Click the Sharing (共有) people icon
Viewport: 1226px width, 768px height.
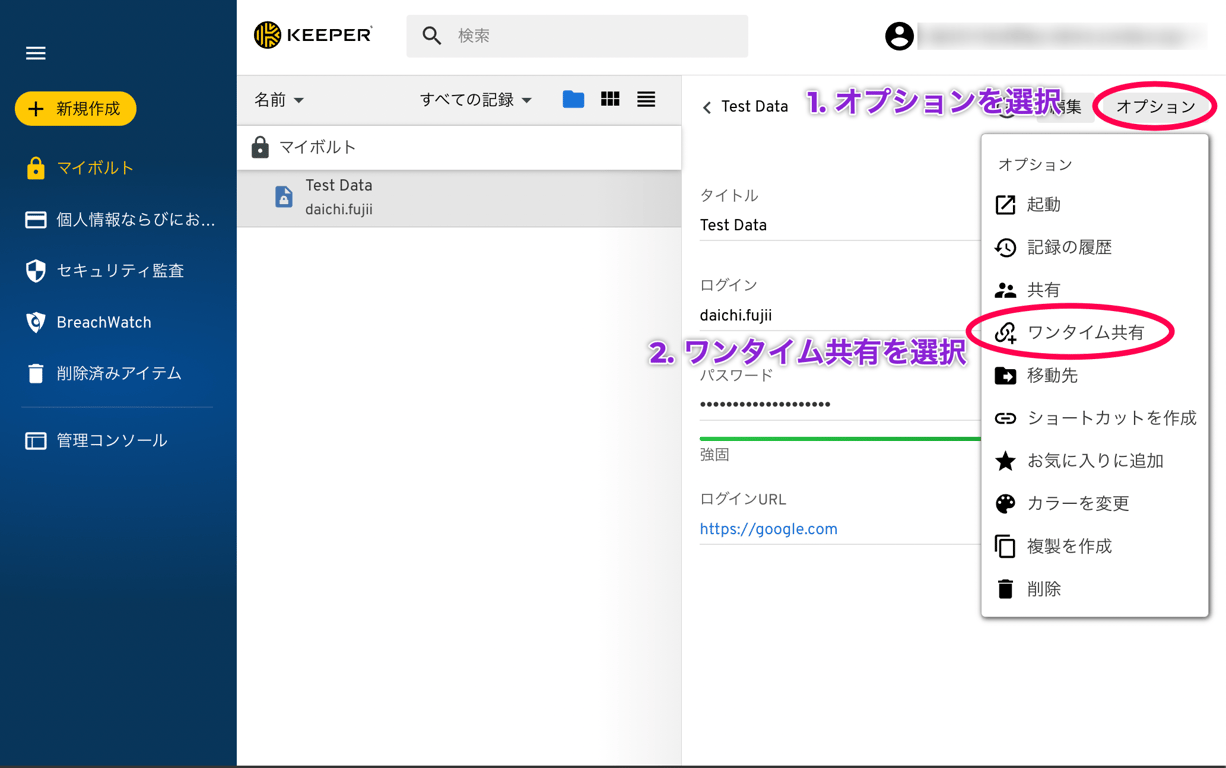tap(1003, 289)
